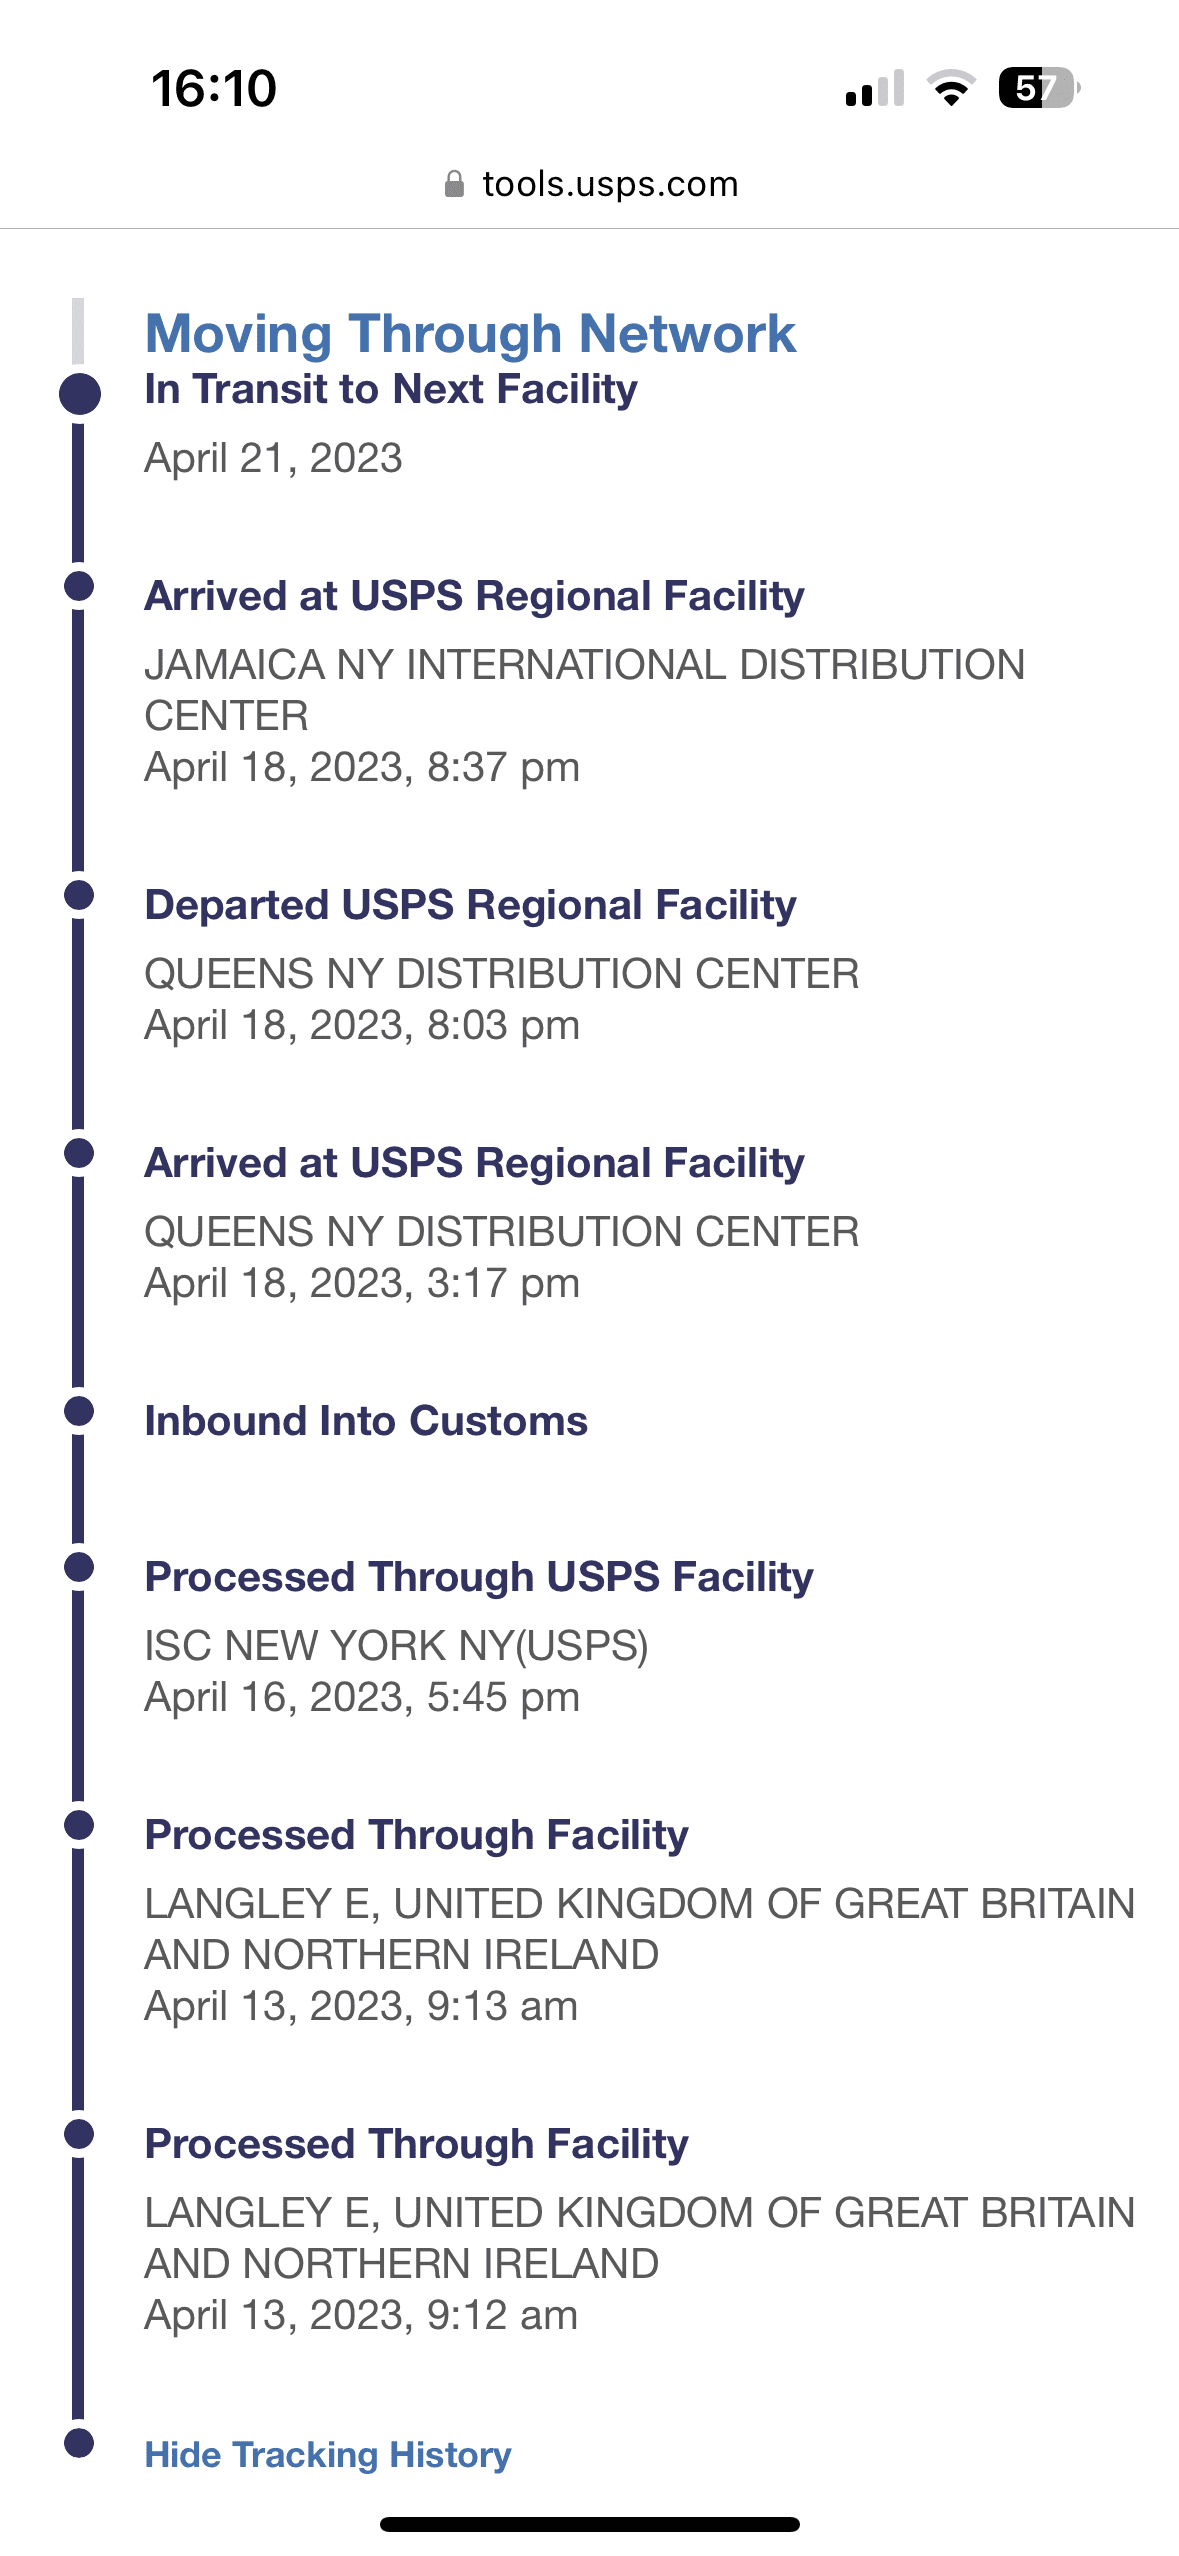
Task: Click the Inbound Into Customs status text
Action: [x=366, y=1421]
